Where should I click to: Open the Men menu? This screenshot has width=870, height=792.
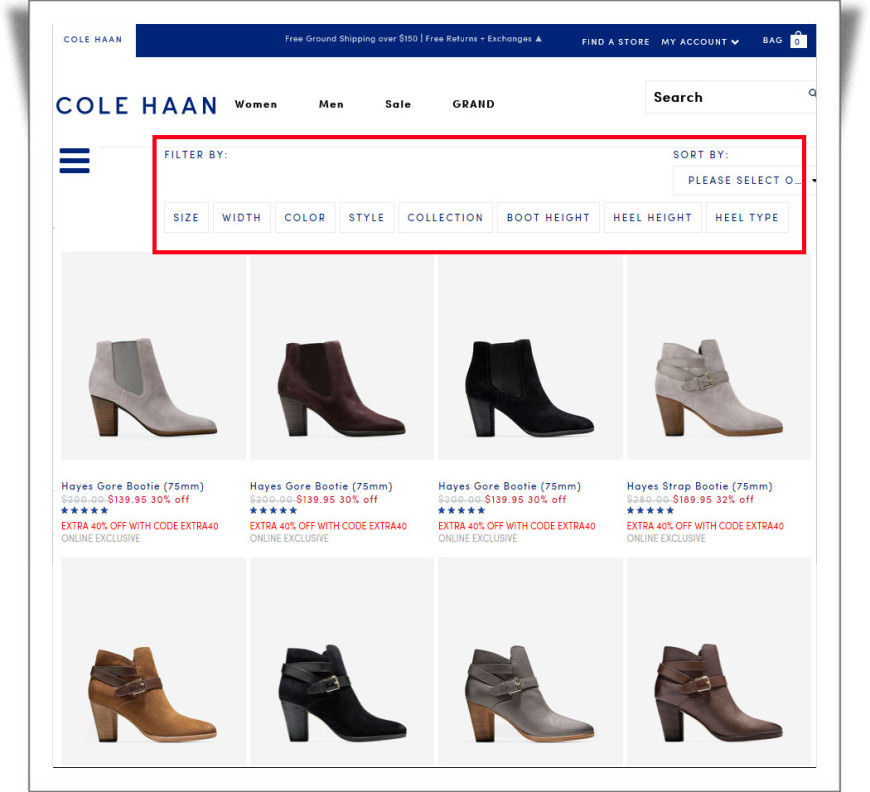331,104
